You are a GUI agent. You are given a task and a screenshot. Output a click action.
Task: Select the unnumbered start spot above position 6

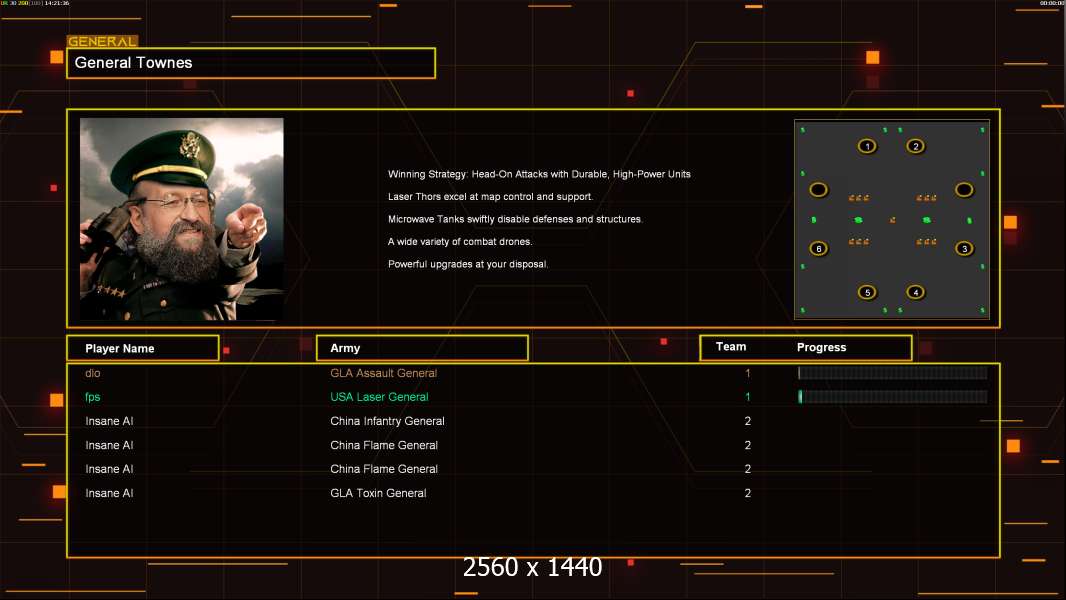click(x=819, y=190)
